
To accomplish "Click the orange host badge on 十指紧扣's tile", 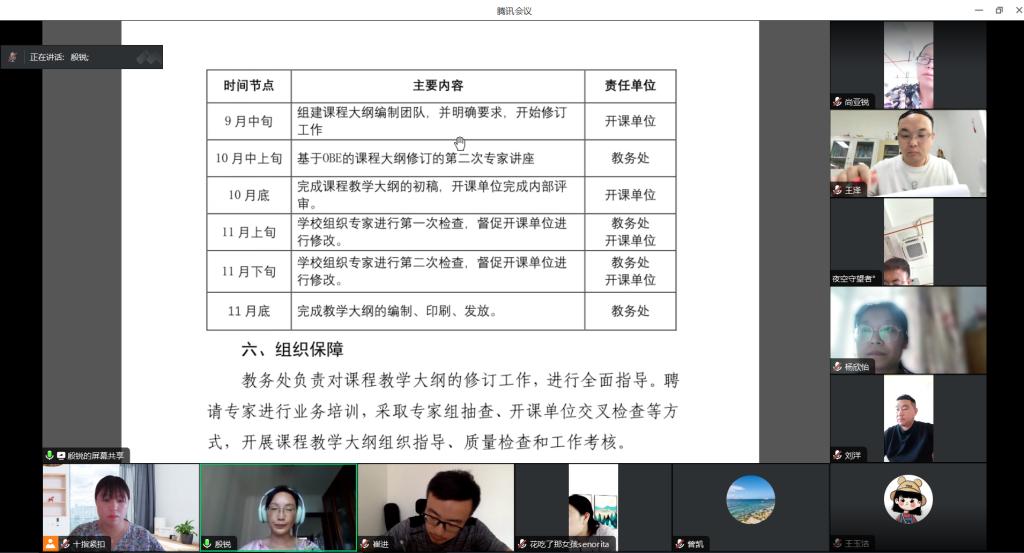I will [x=50, y=544].
